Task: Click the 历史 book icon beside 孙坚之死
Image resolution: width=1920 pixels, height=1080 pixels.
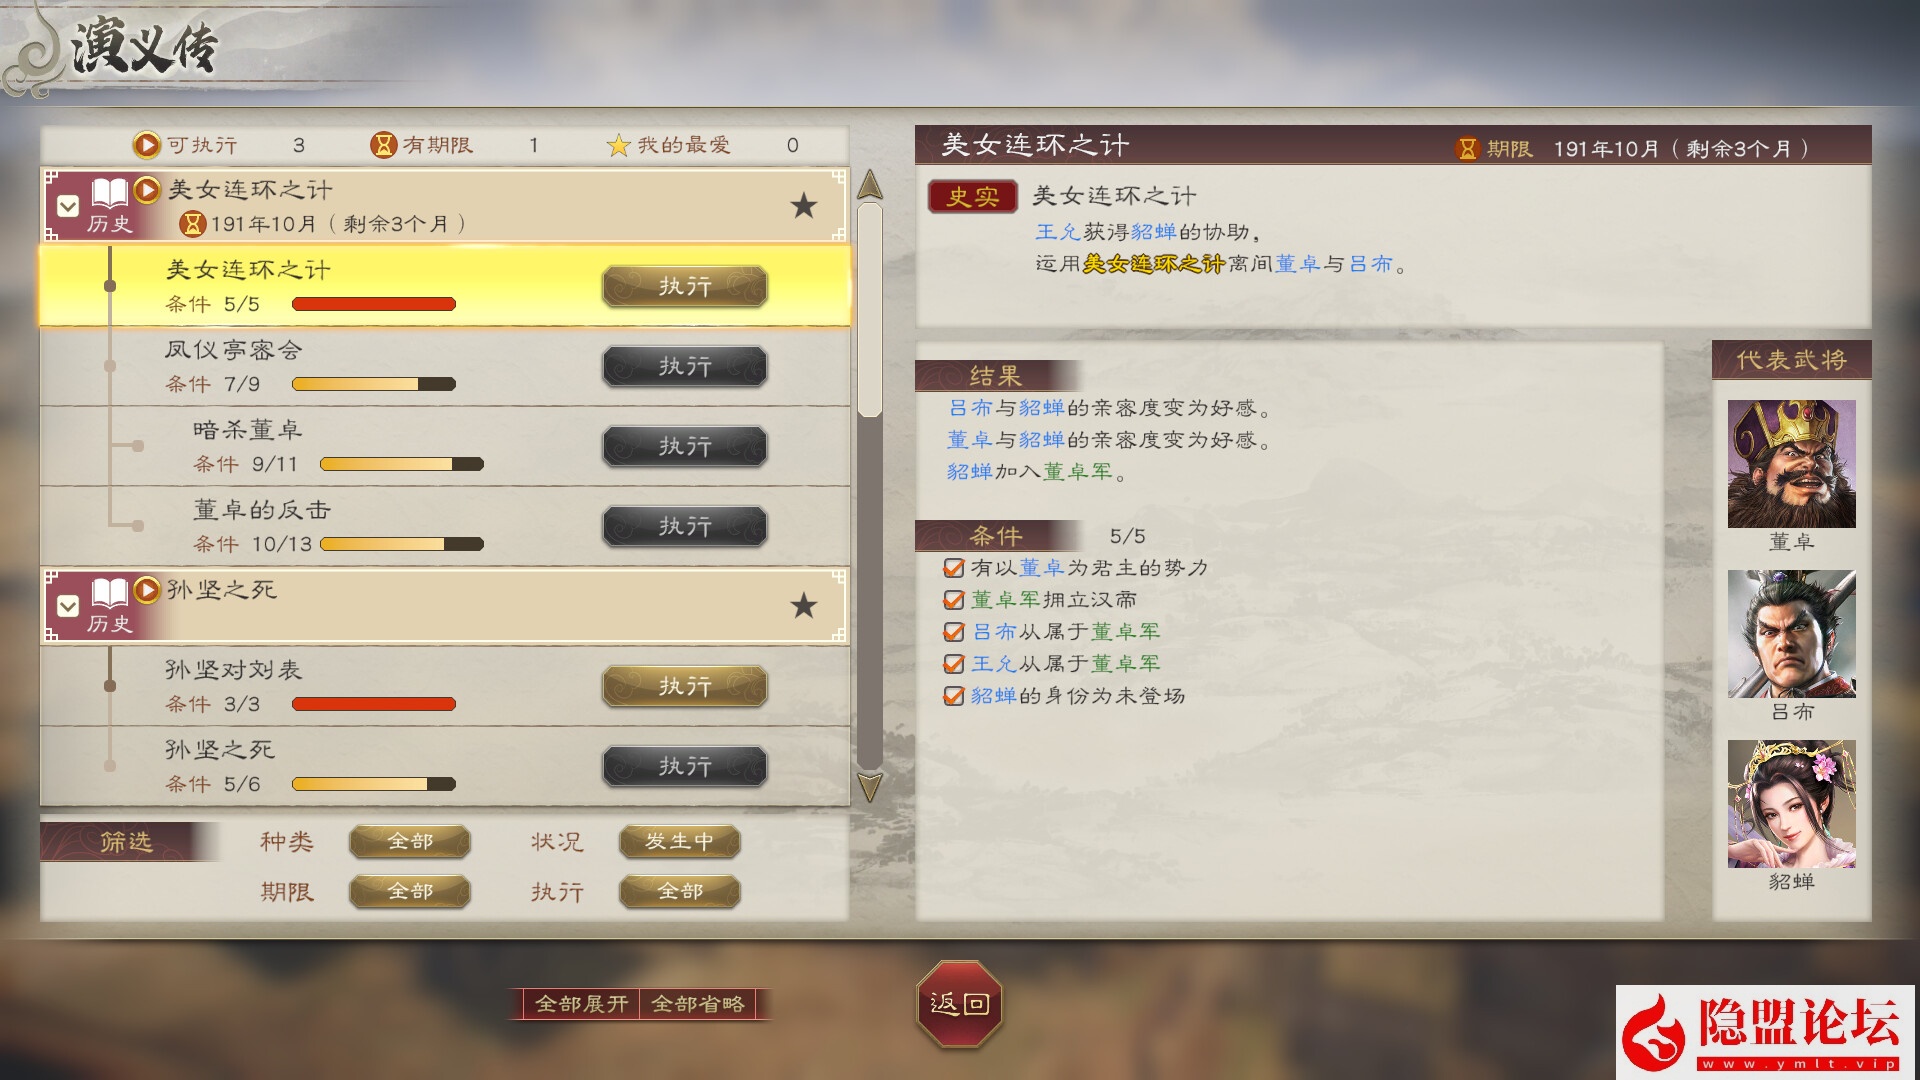Action: (x=109, y=594)
